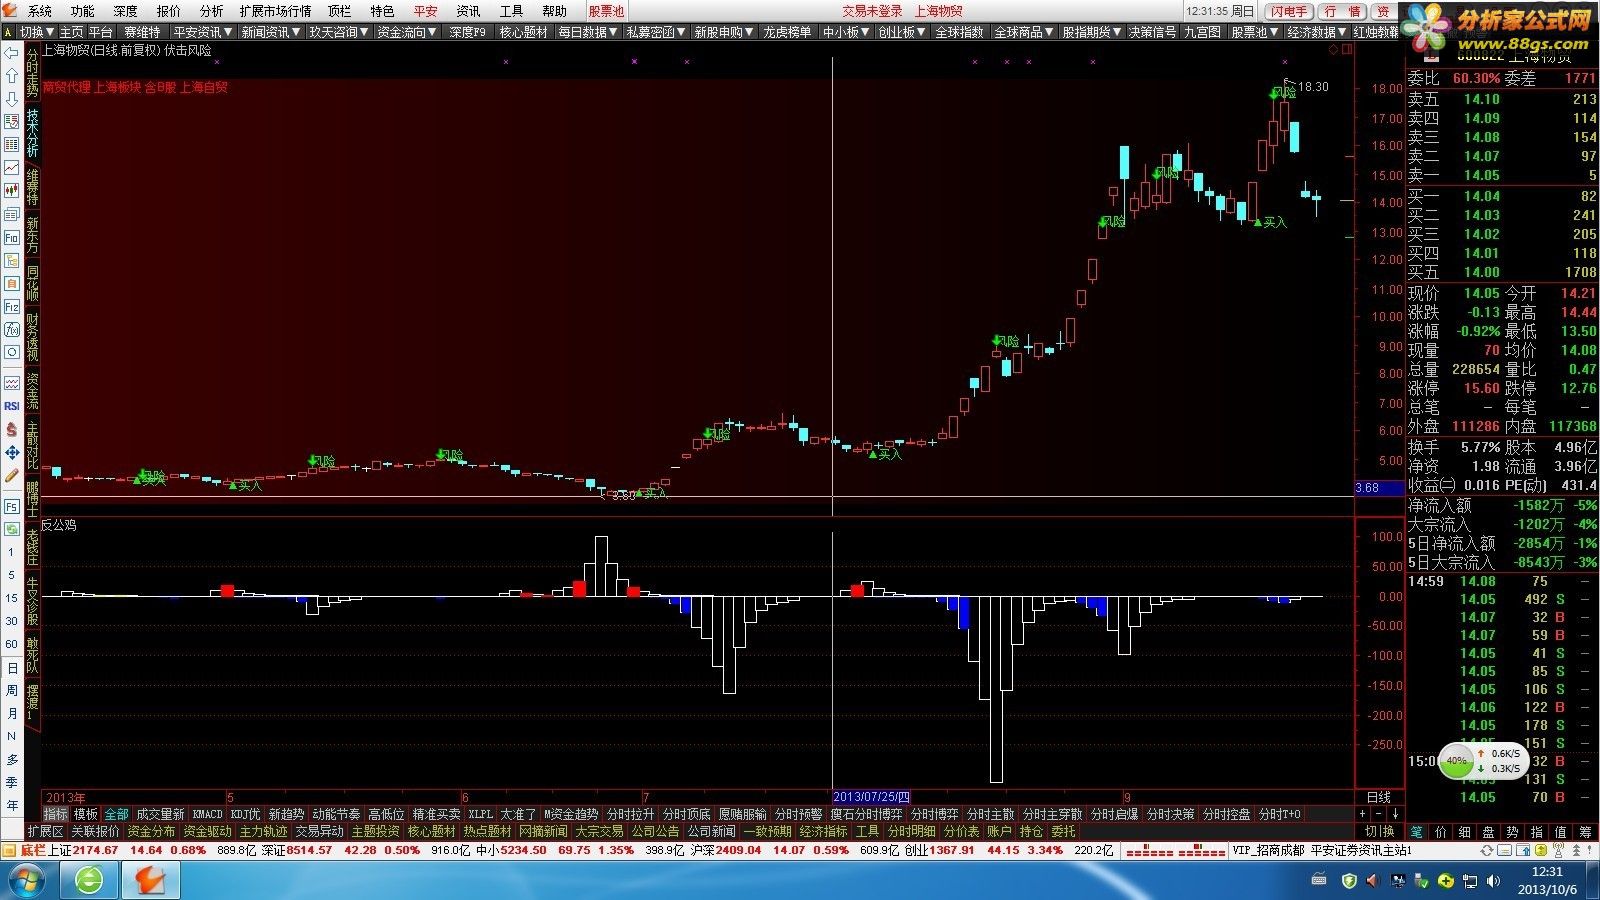Click the RSI indicator icon

tap(12, 406)
